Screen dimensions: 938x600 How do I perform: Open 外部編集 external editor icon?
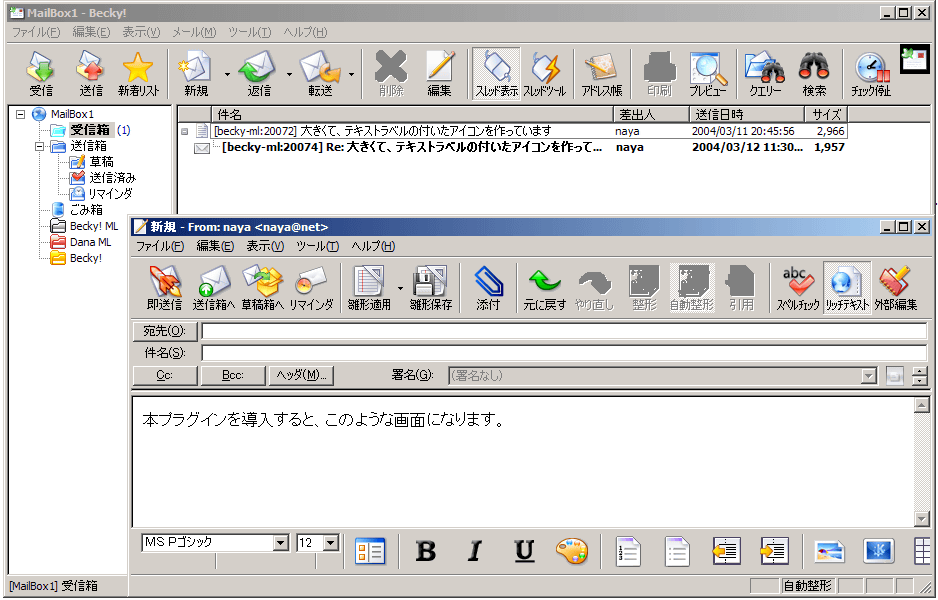click(x=896, y=287)
